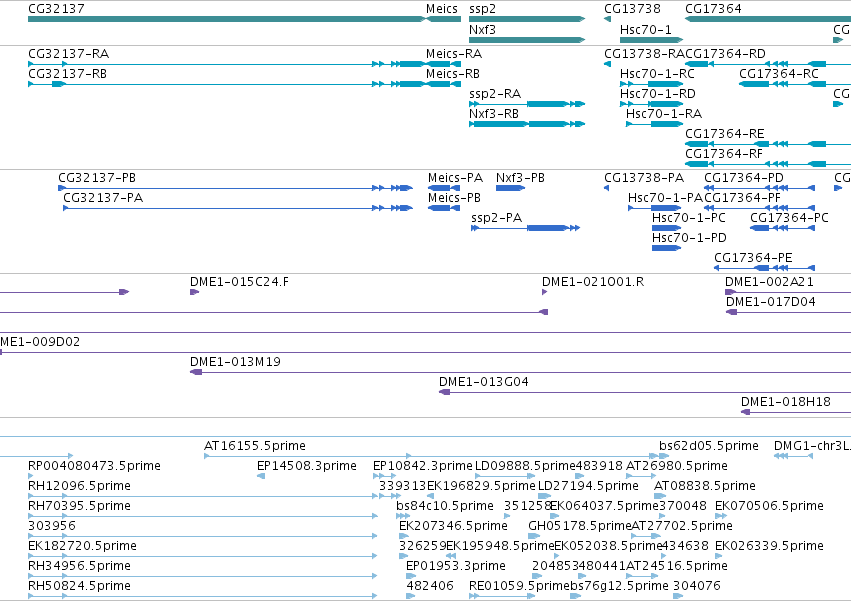Click the CG17364-PE protein label
This screenshot has width=851, height=601.
tap(753, 257)
